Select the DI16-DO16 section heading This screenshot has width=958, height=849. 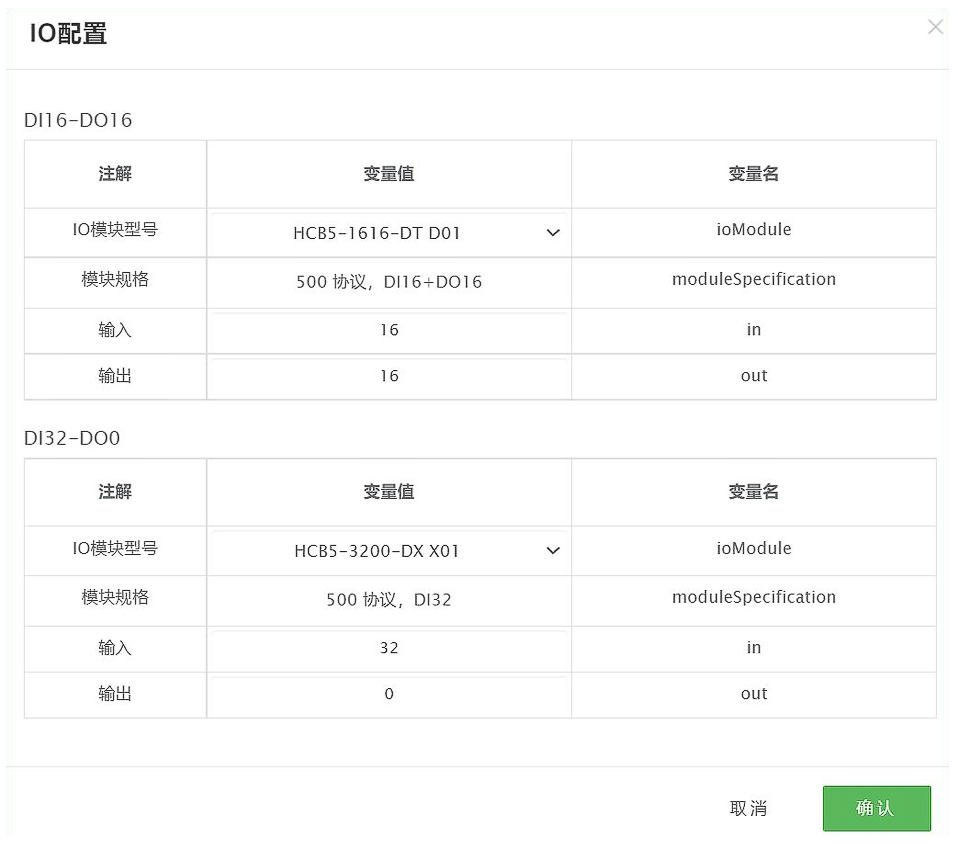pyautogui.click(x=78, y=121)
